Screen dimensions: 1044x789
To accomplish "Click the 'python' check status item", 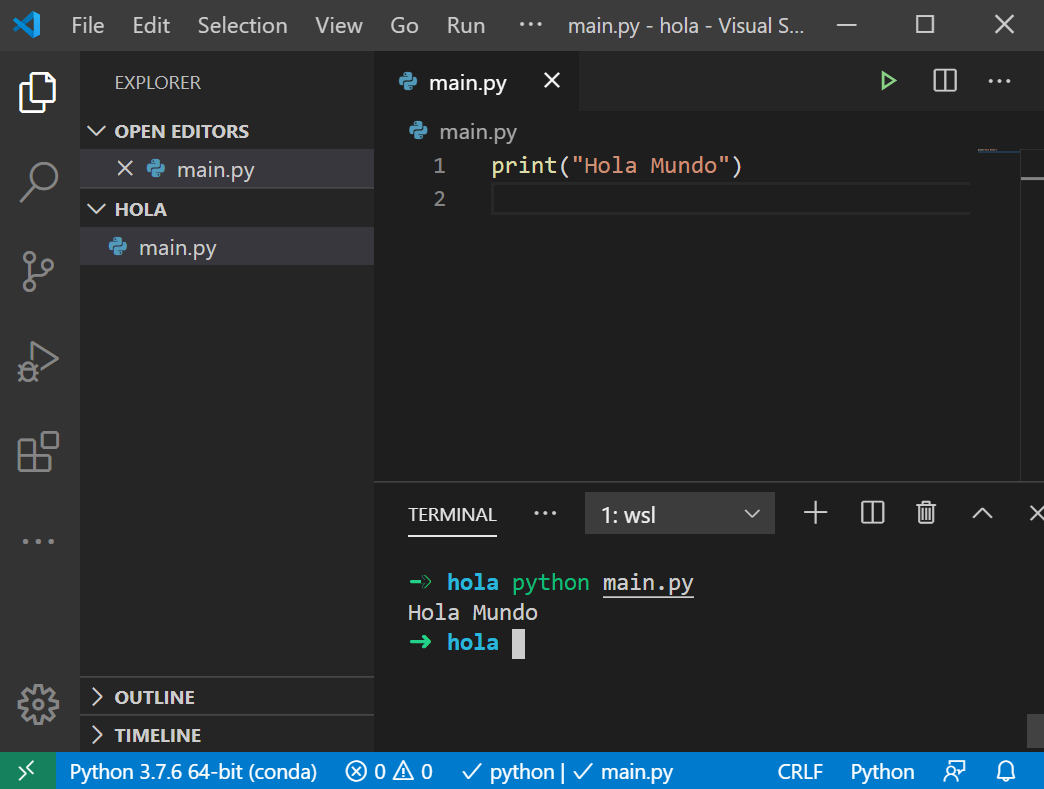I will pyautogui.click(x=508, y=772).
